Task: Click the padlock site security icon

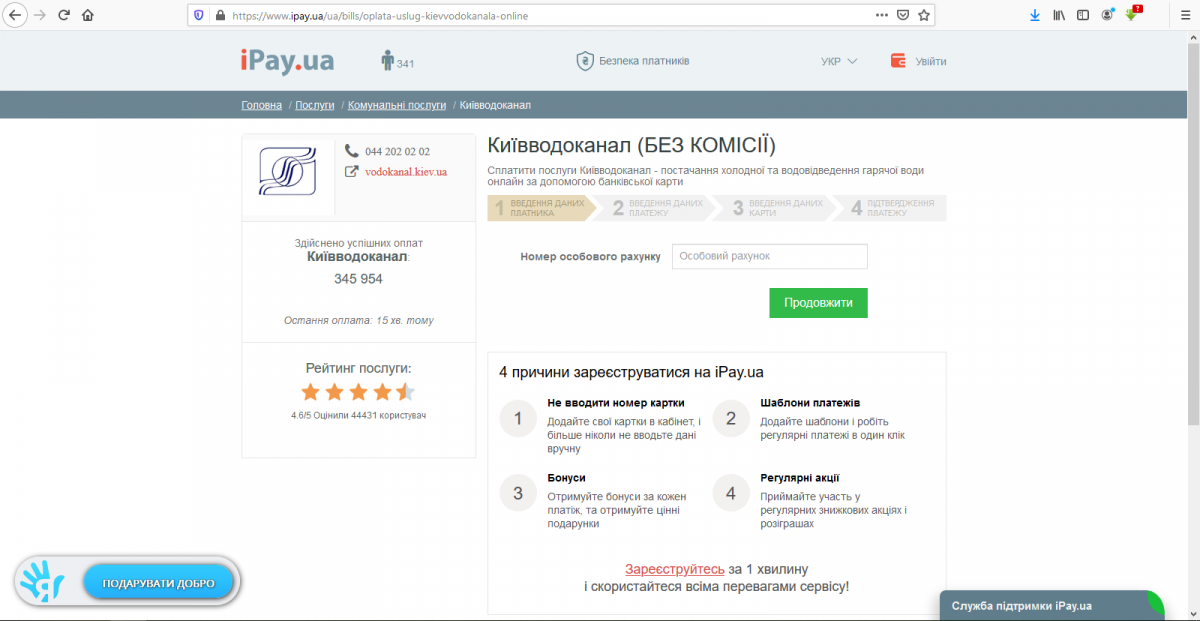Action: coord(218,16)
